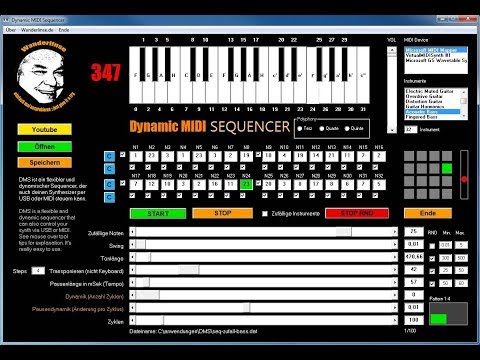480x360 pixels.
Task: Toggle the step checkbox under N8
Action: [243, 167]
